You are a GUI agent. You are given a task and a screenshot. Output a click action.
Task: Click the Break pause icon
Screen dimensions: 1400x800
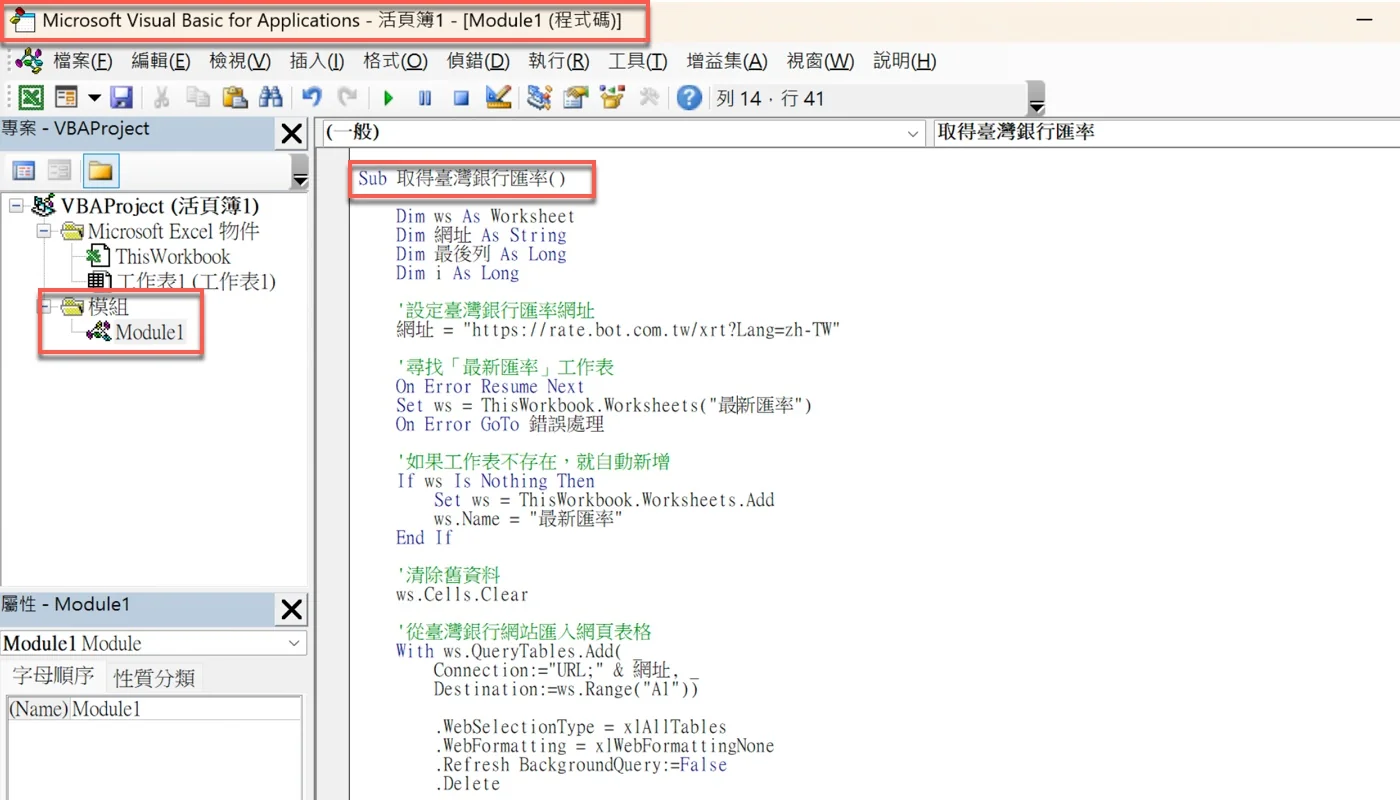pyautogui.click(x=425, y=98)
